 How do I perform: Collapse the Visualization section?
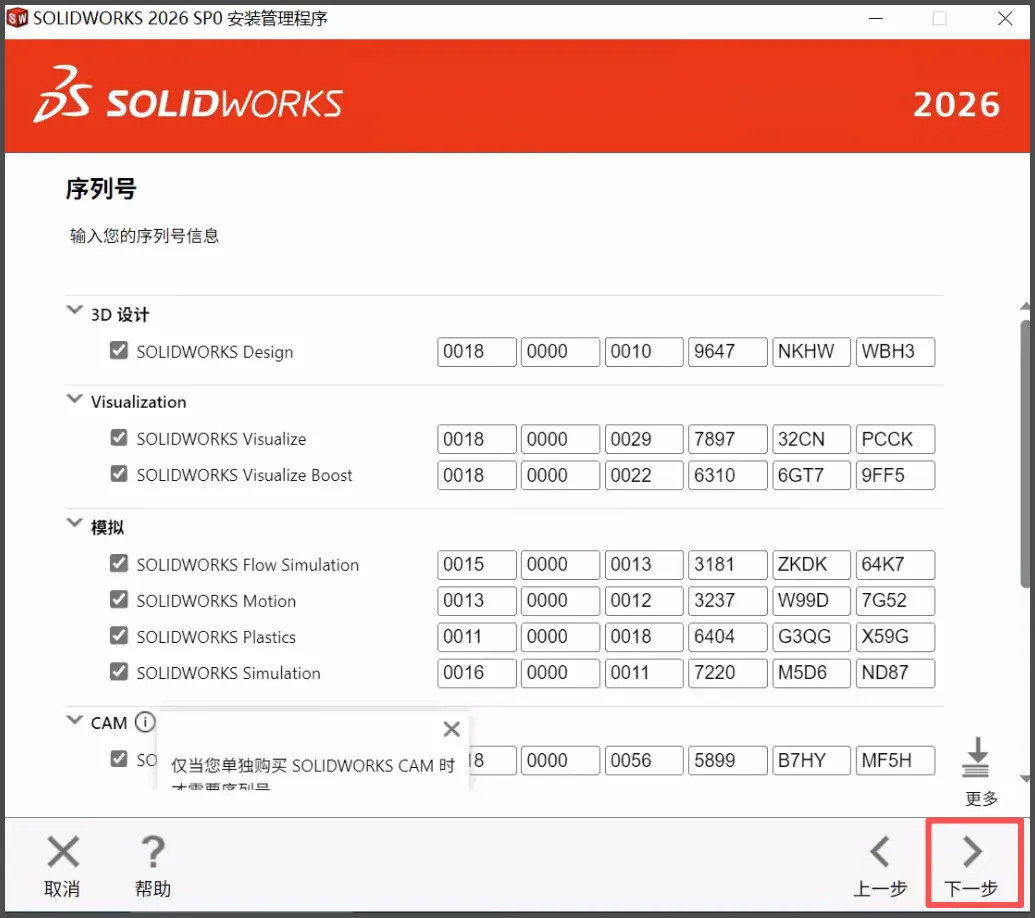[x=75, y=399]
